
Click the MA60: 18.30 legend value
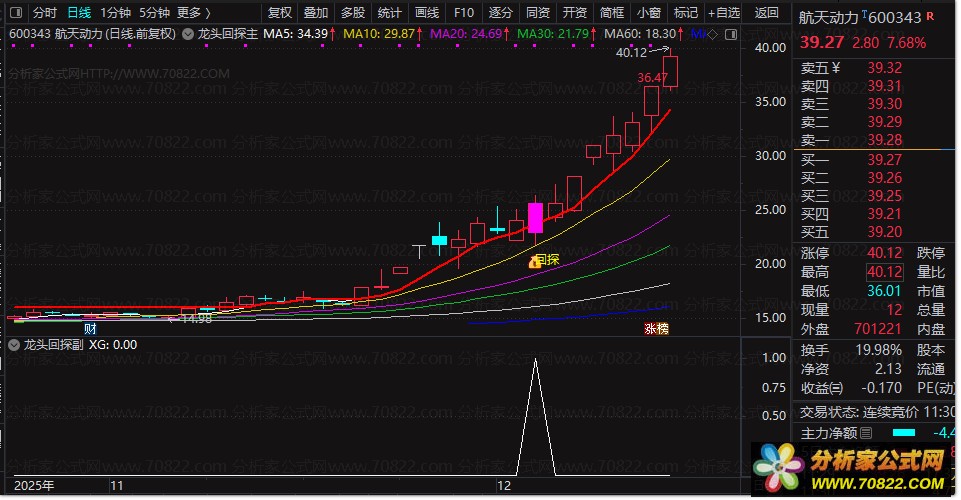pyautogui.click(x=640, y=34)
